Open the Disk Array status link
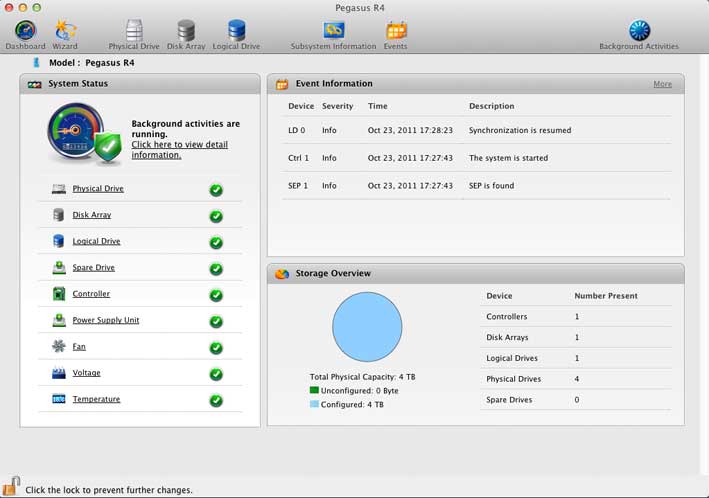709x498 pixels. 92,215
